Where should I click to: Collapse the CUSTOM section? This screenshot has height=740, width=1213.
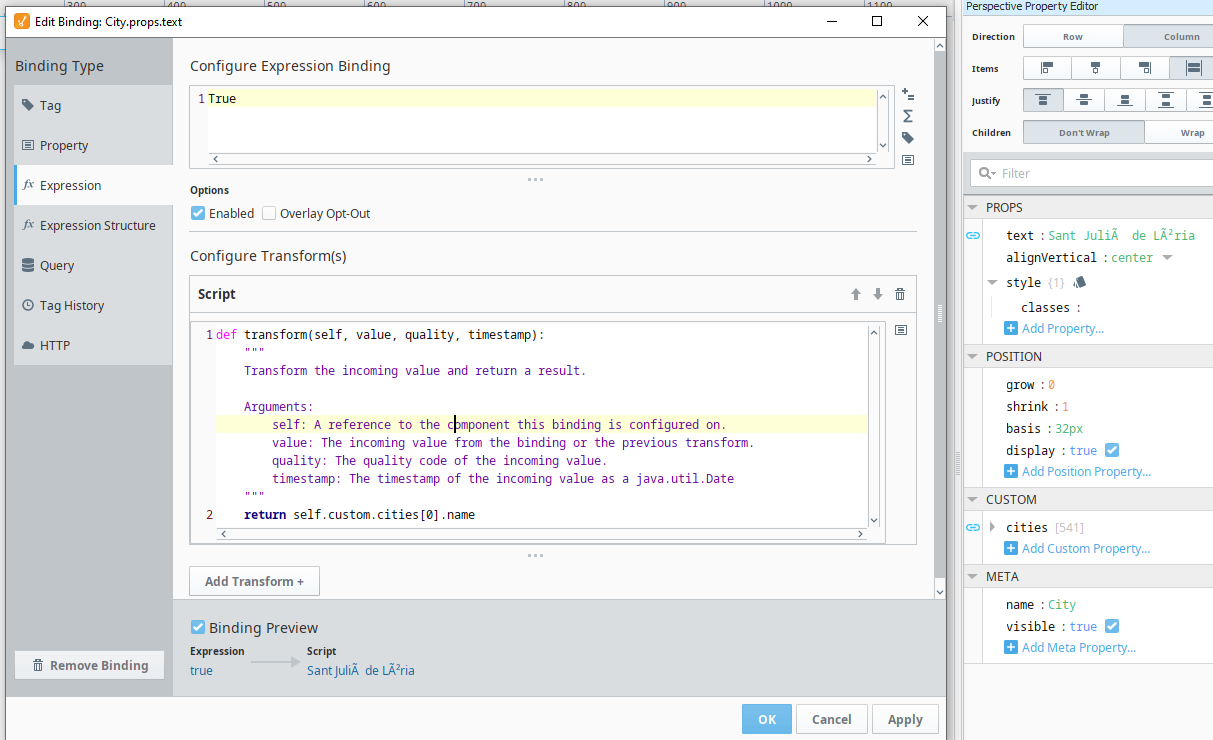click(974, 499)
